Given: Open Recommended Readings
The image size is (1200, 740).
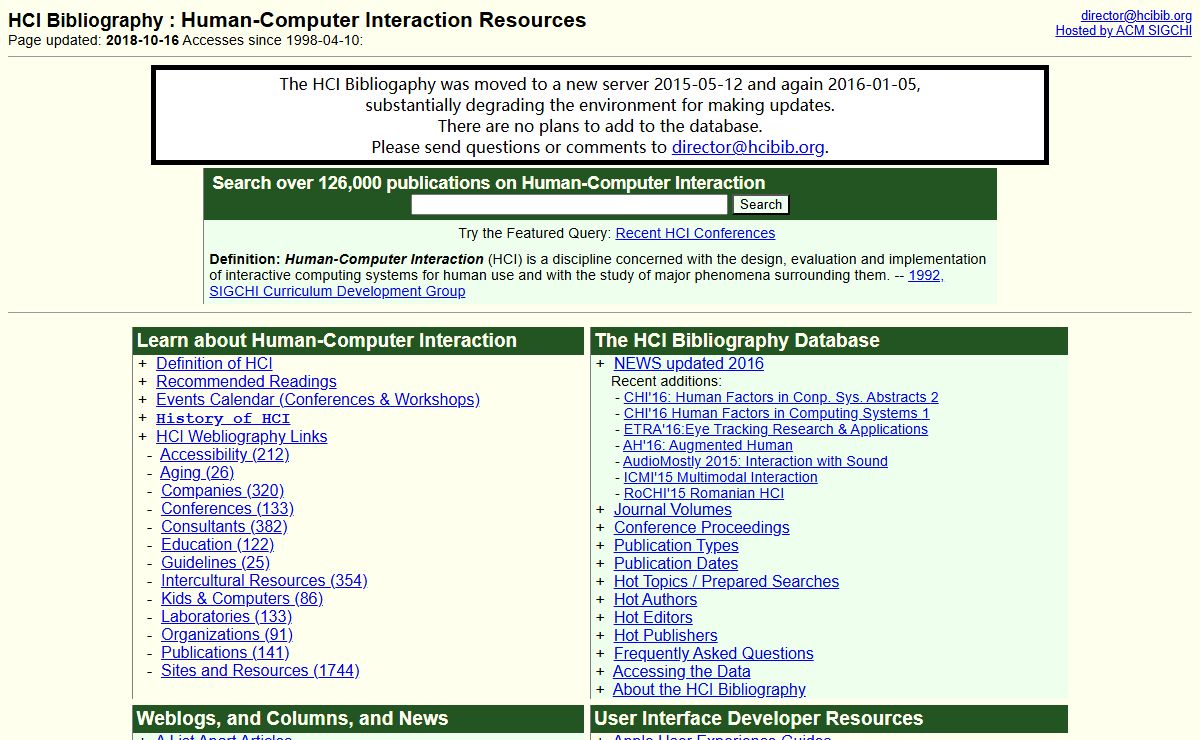Looking at the screenshot, I should [x=246, y=382].
